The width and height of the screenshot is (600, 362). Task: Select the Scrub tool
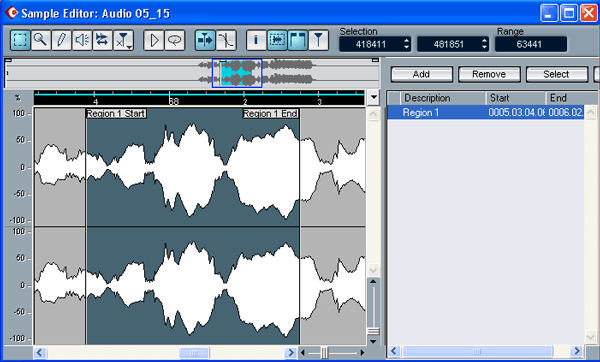click(102, 40)
